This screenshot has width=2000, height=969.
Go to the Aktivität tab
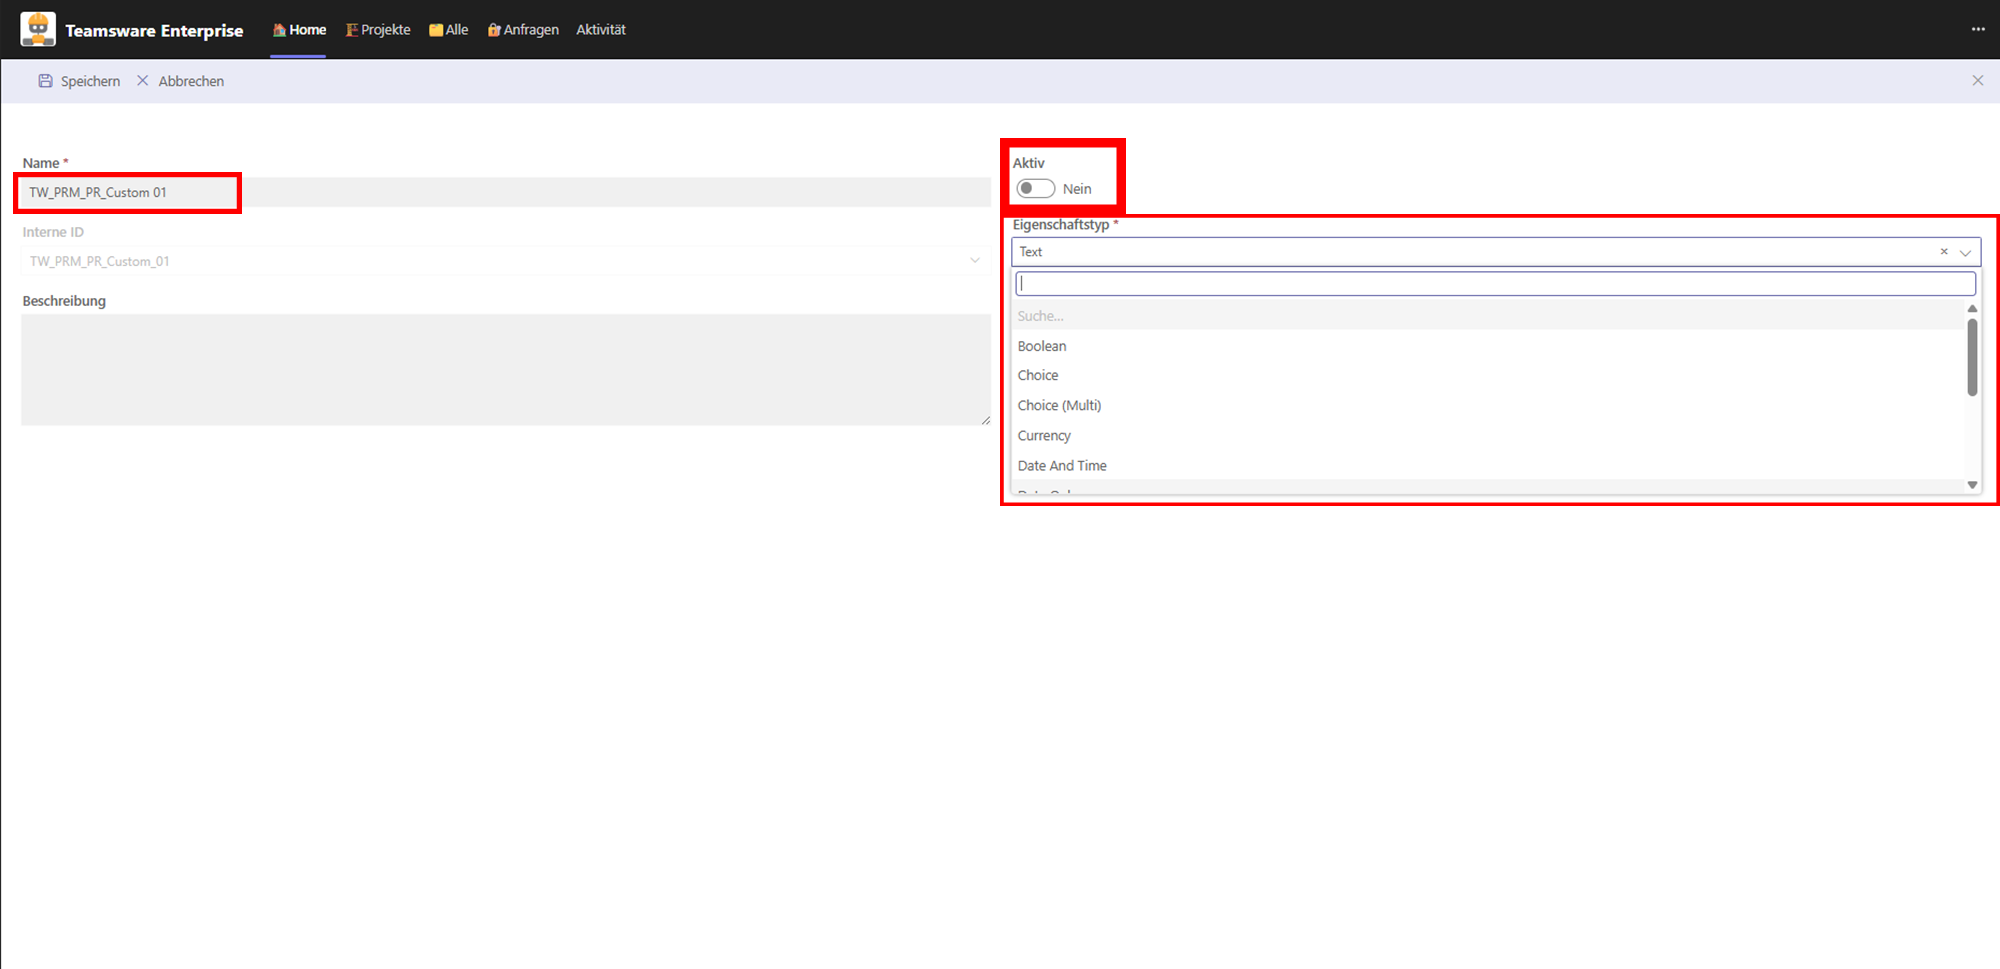tap(600, 30)
